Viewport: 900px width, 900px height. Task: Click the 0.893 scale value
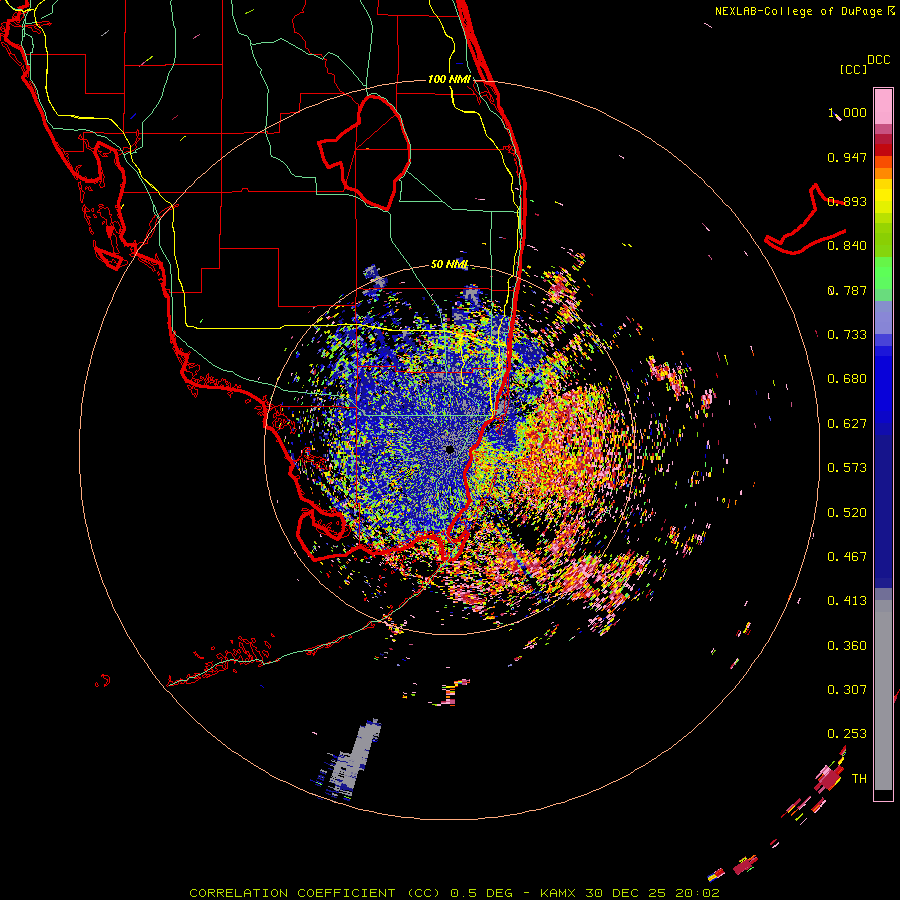click(847, 201)
